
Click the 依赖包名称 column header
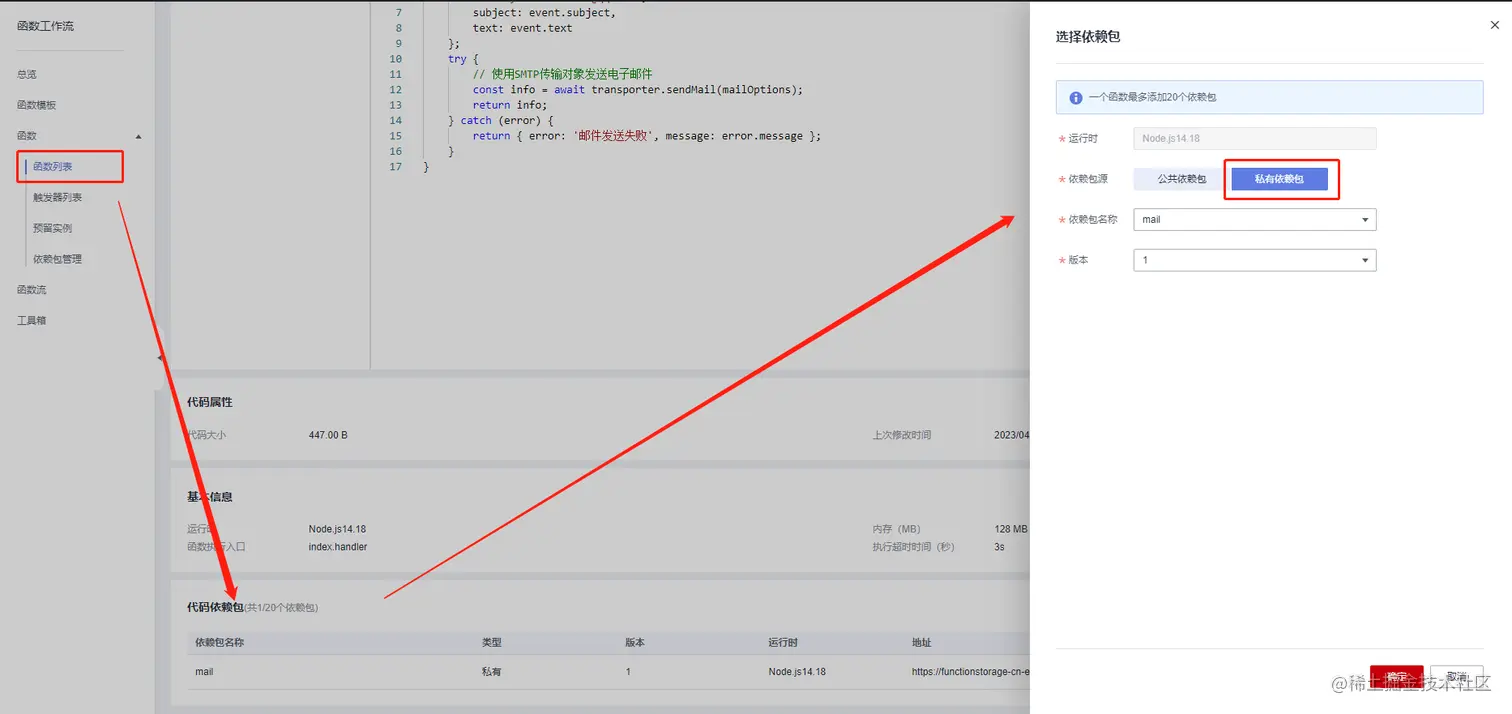(x=220, y=642)
